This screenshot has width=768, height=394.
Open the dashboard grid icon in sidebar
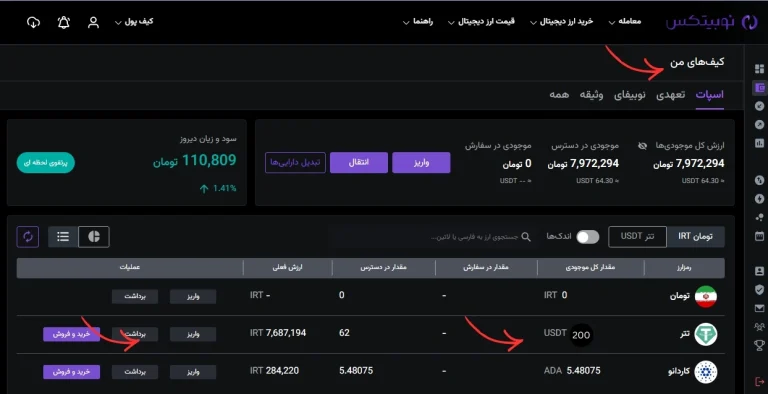(x=759, y=69)
